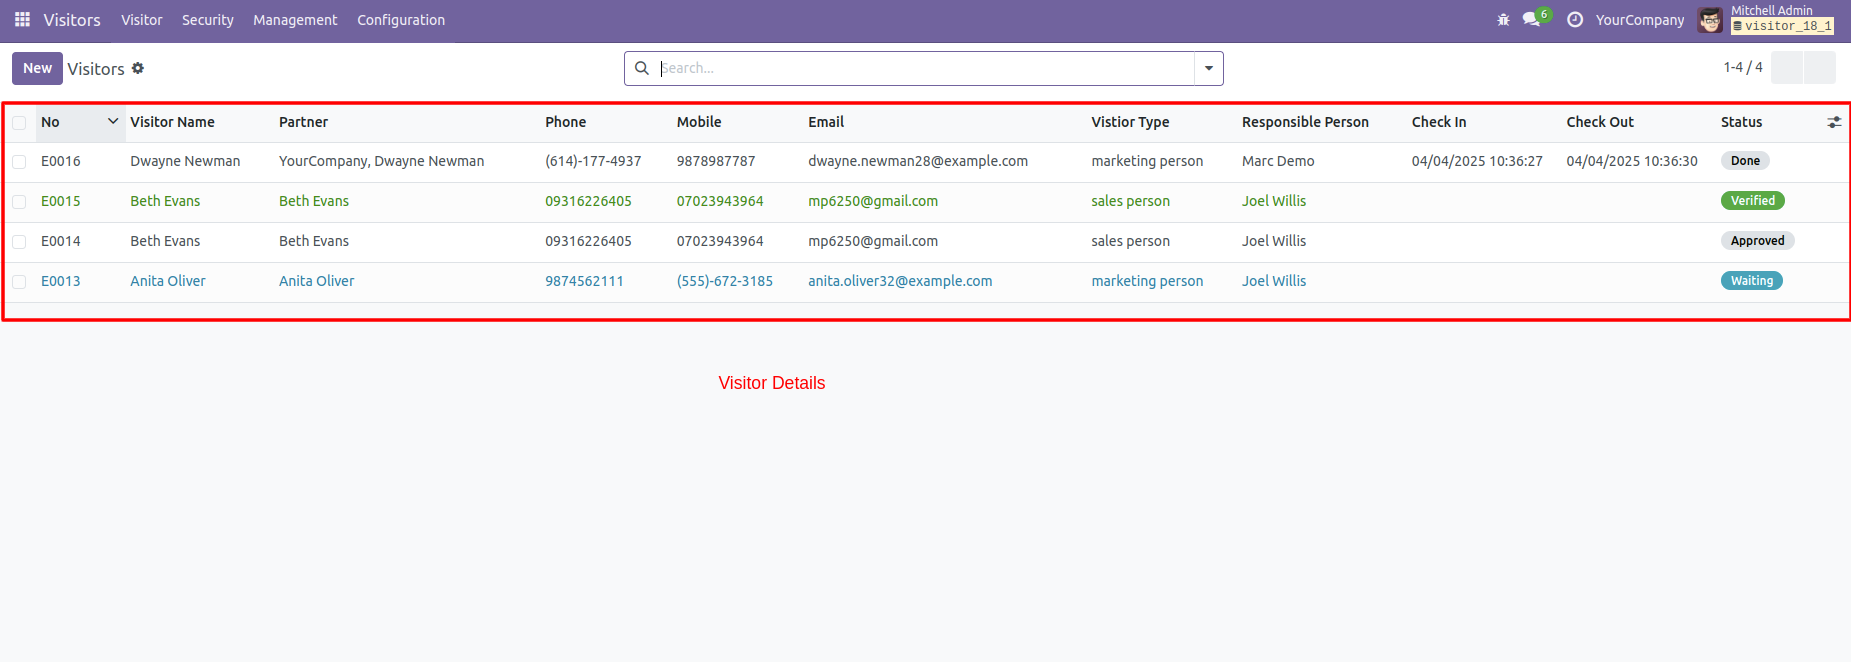Sort by Partner column header
This screenshot has width=1851, height=662.
coord(303,122)
